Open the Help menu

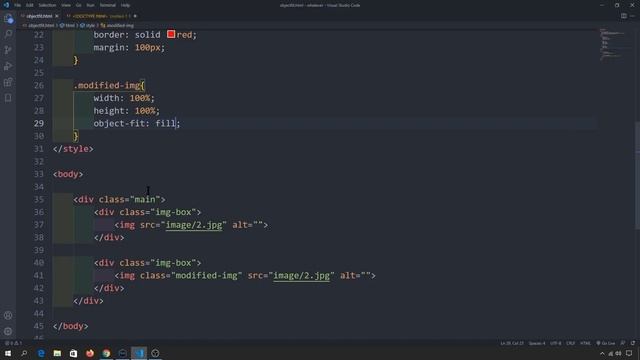(125, 5)
